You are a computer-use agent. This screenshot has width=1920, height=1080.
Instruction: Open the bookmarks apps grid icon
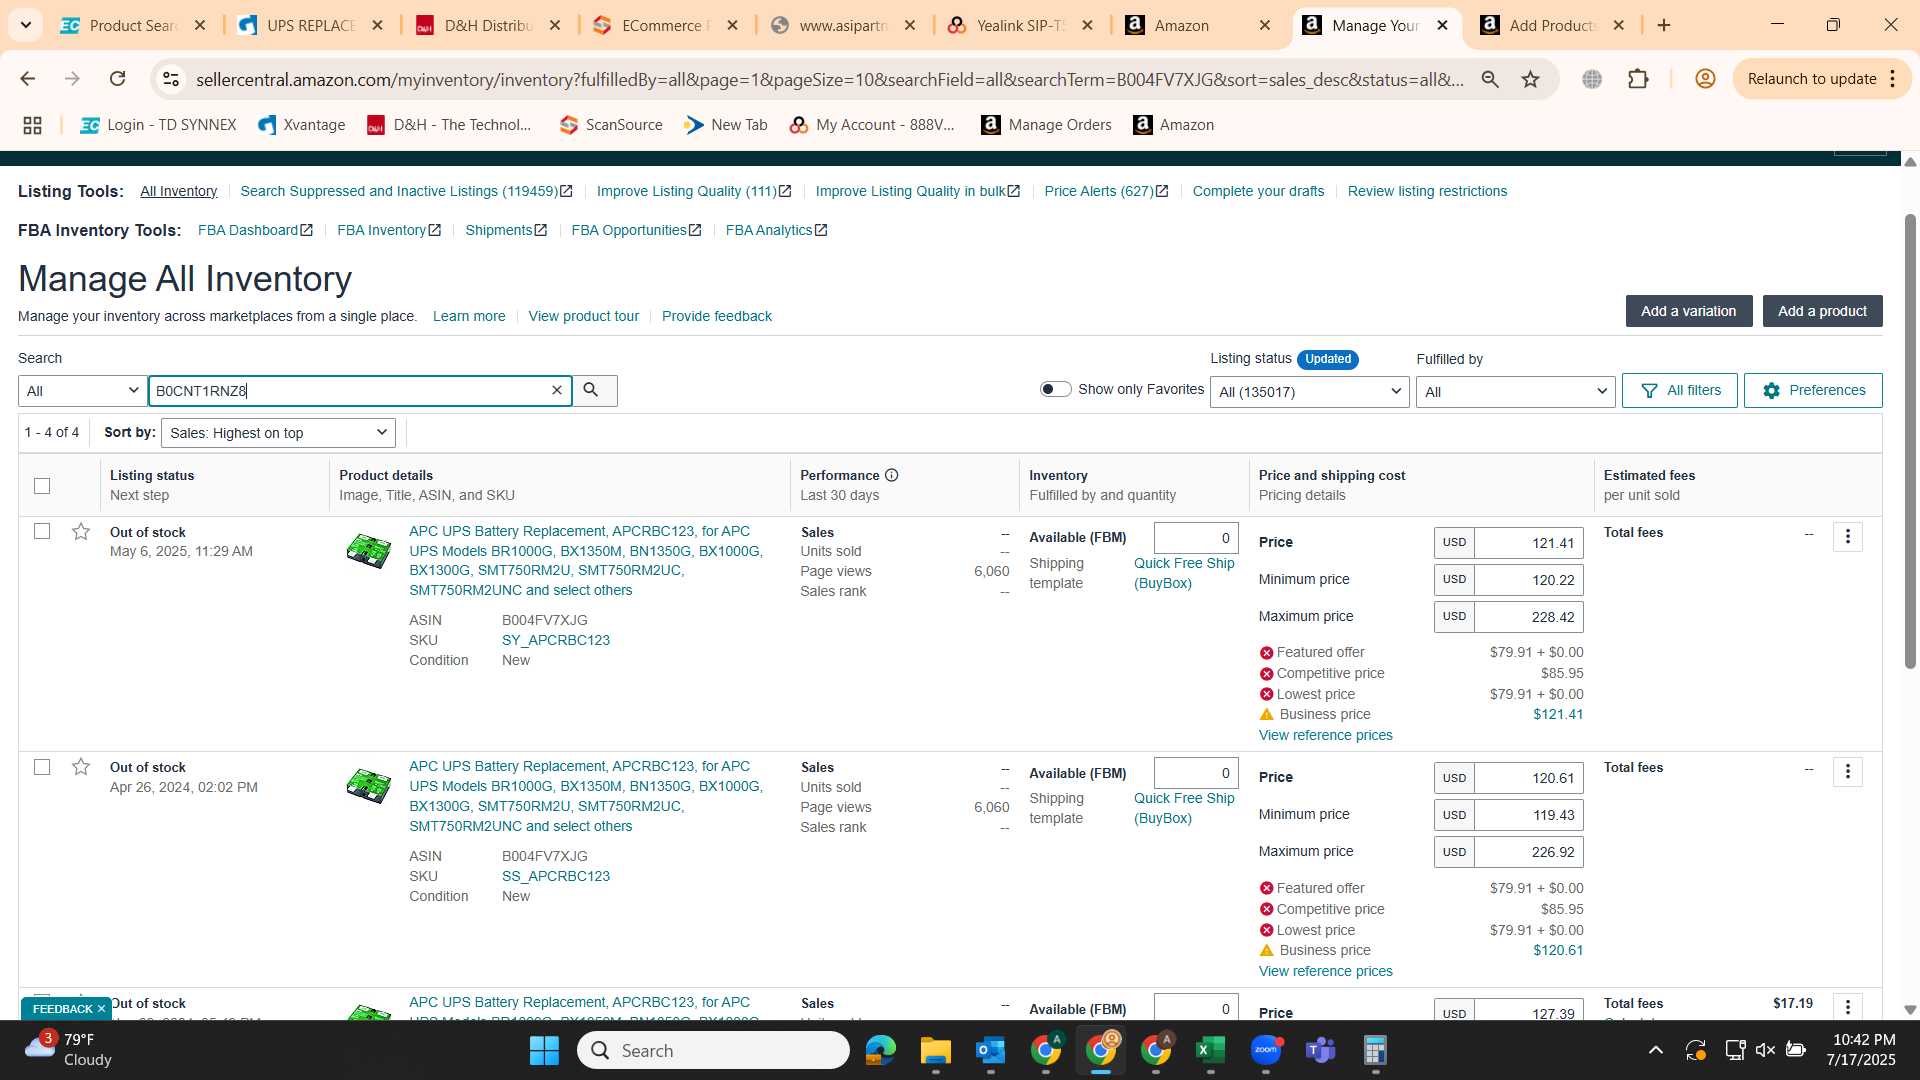[32, 125]
